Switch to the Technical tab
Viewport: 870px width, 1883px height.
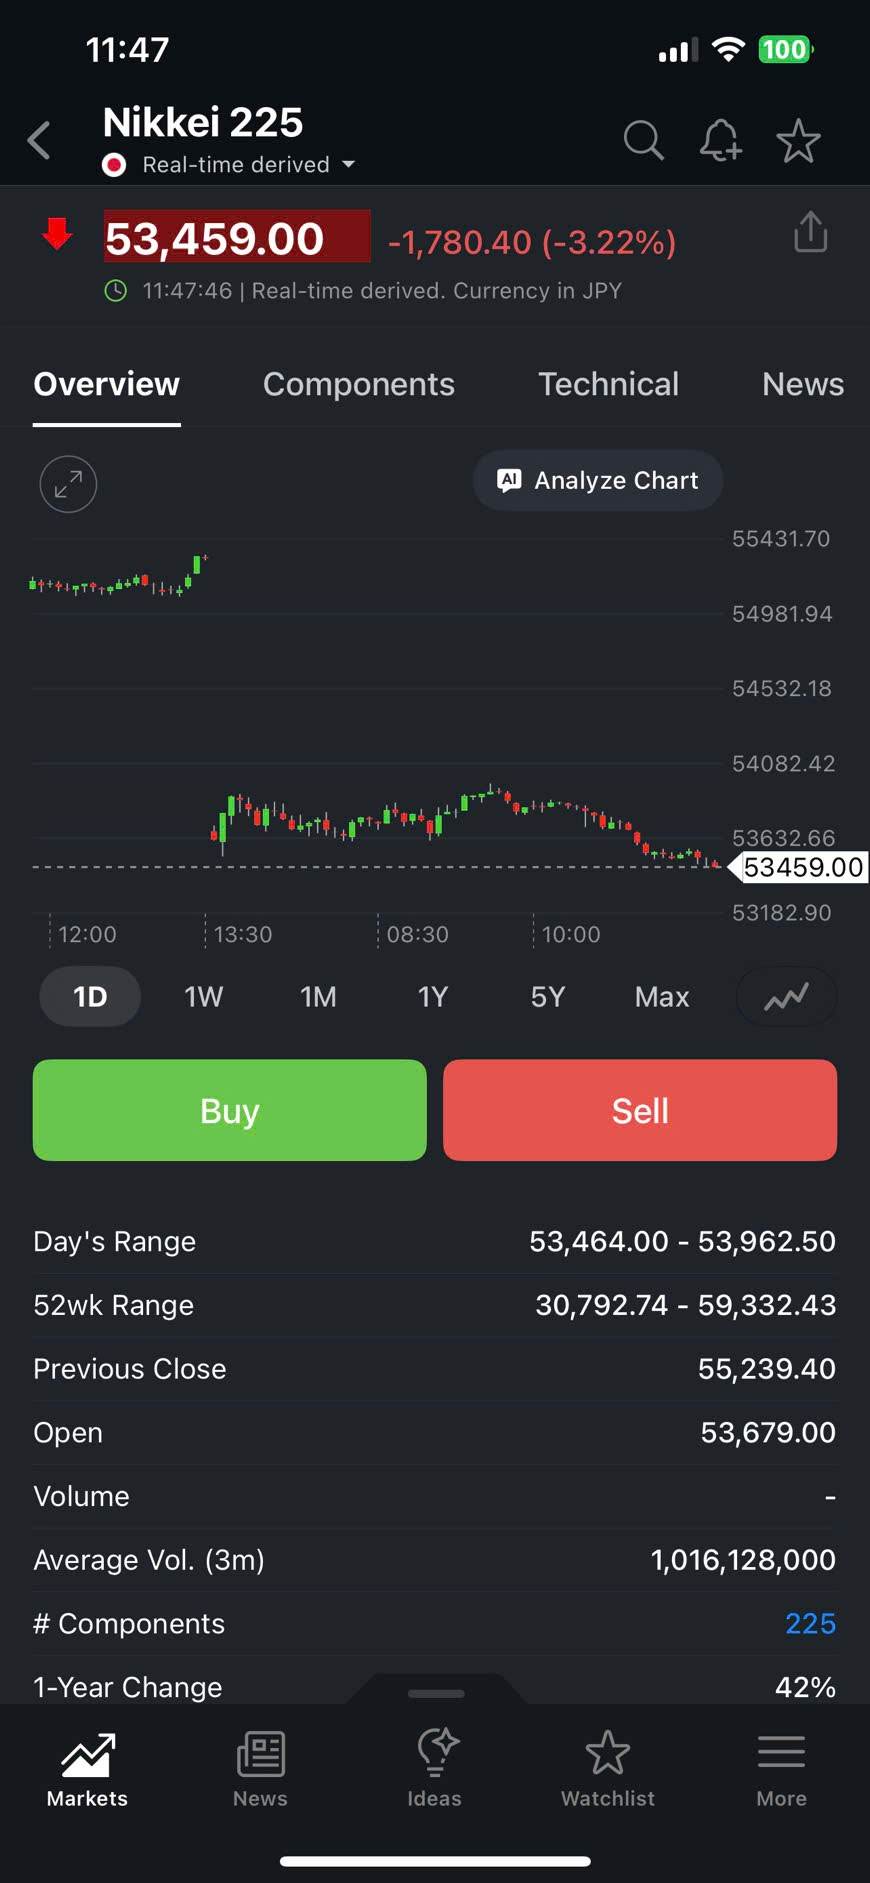[608, 385]
